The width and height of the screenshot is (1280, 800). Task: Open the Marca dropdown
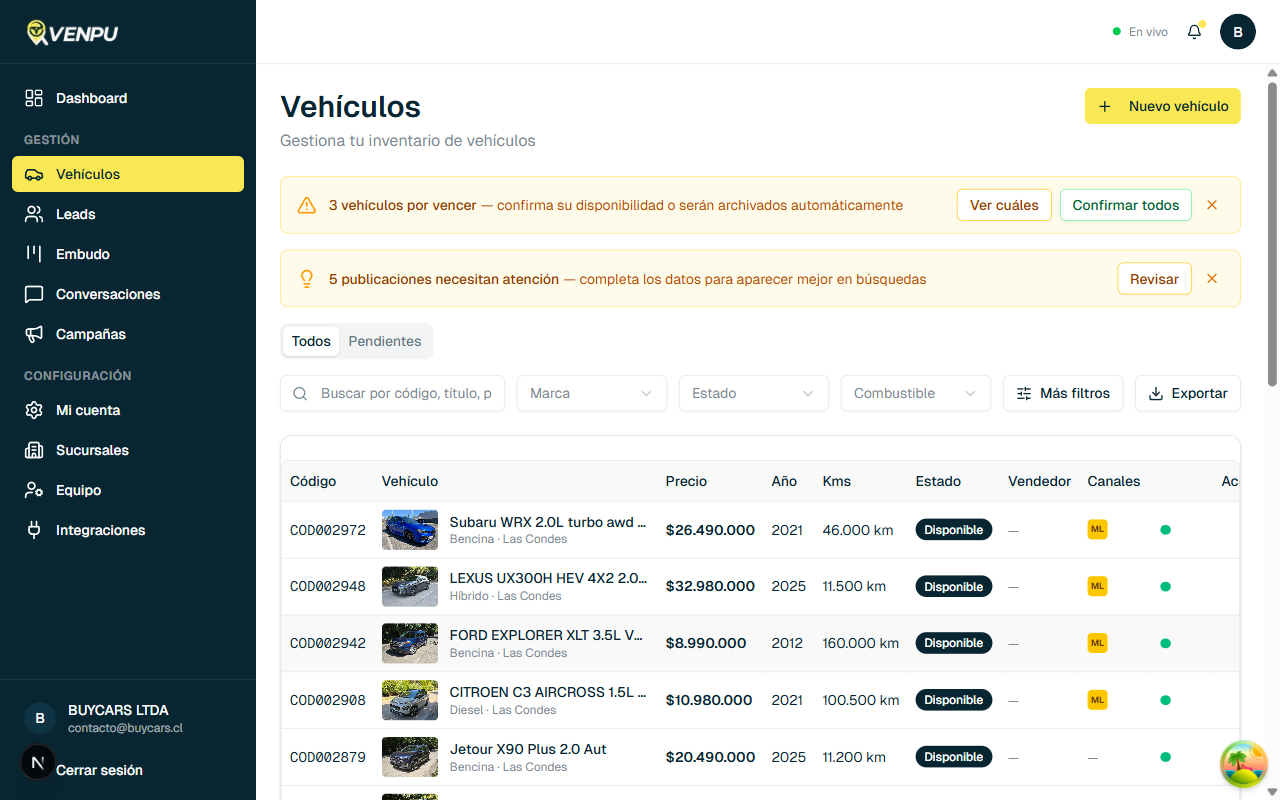pyautogui.click(x=591, y=393)
